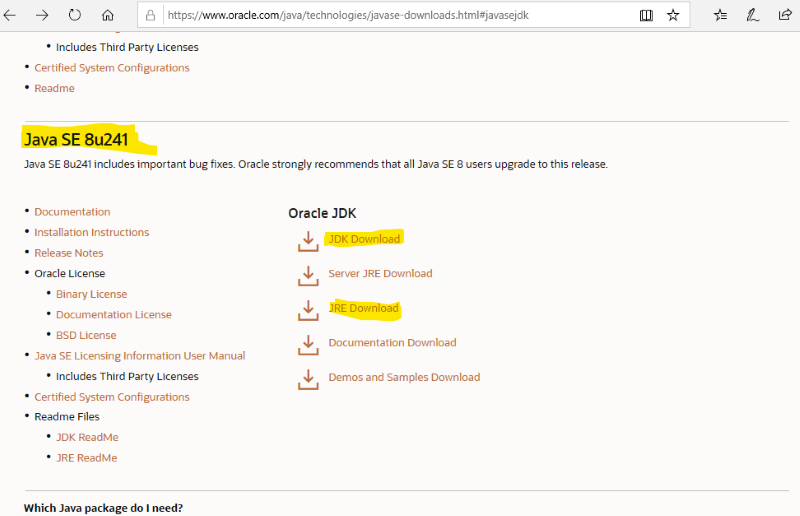Click the browser Forward arrow

pyautogui.click(x=43, y=16)
